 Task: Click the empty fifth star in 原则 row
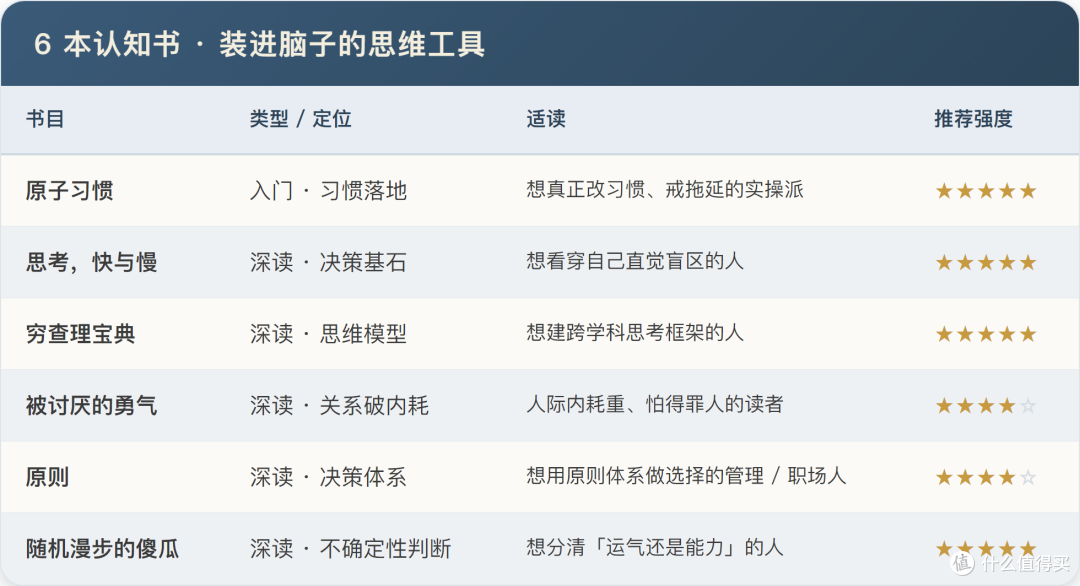(x=1028, y=477)
